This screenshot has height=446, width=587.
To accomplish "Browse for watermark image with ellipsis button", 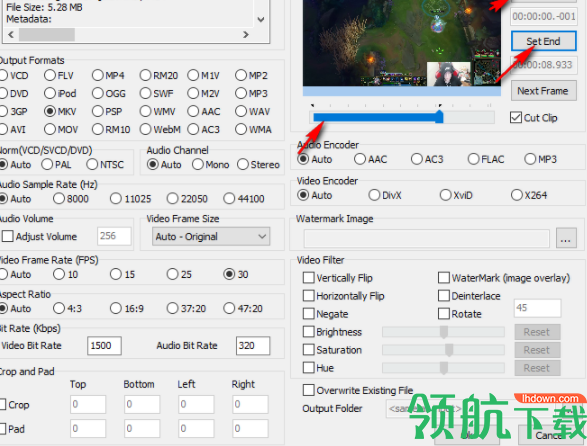I will (566, 238).
